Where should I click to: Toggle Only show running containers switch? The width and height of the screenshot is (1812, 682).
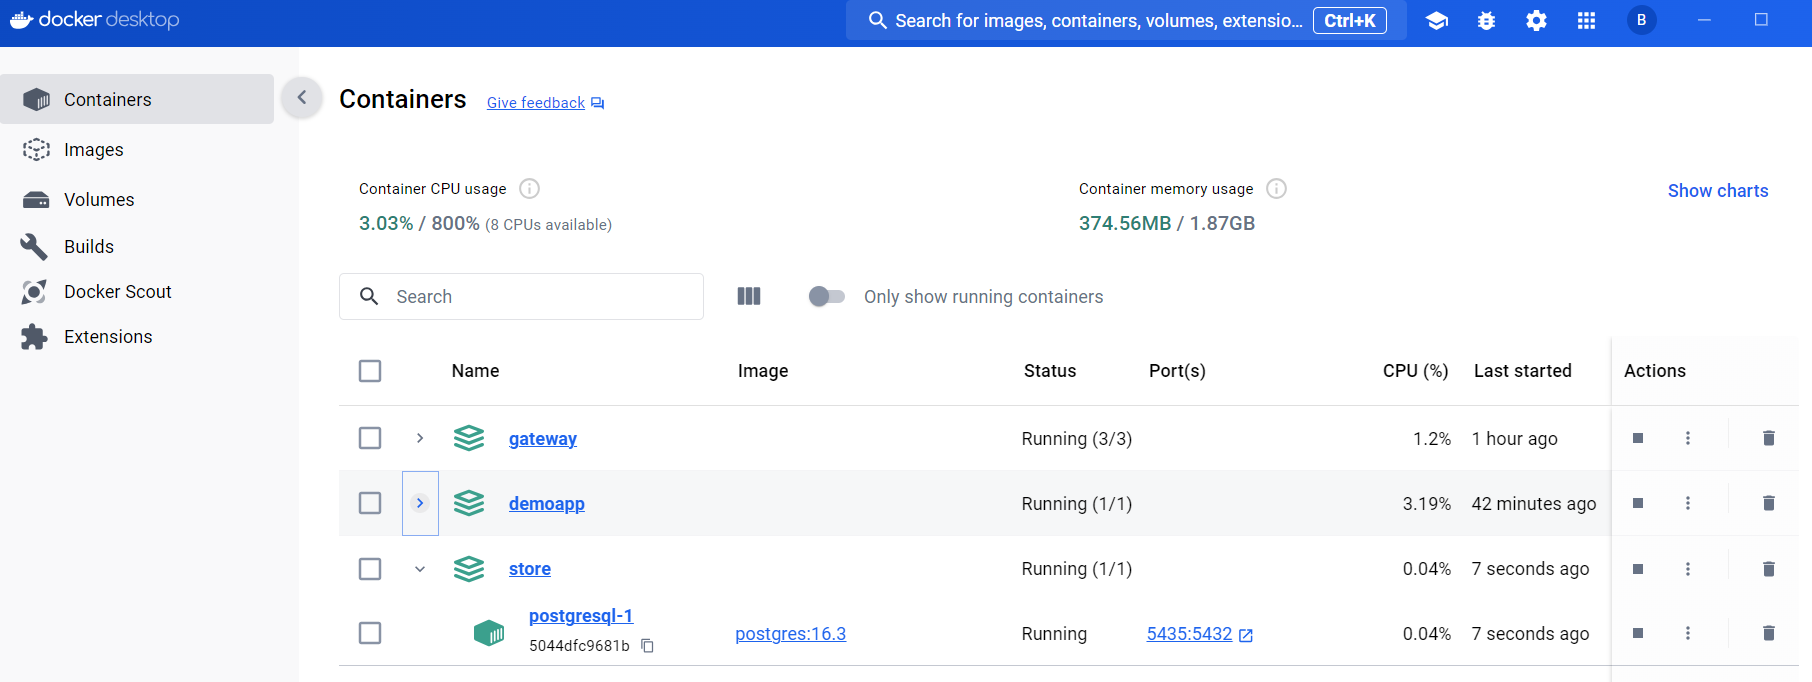[827, 296]
